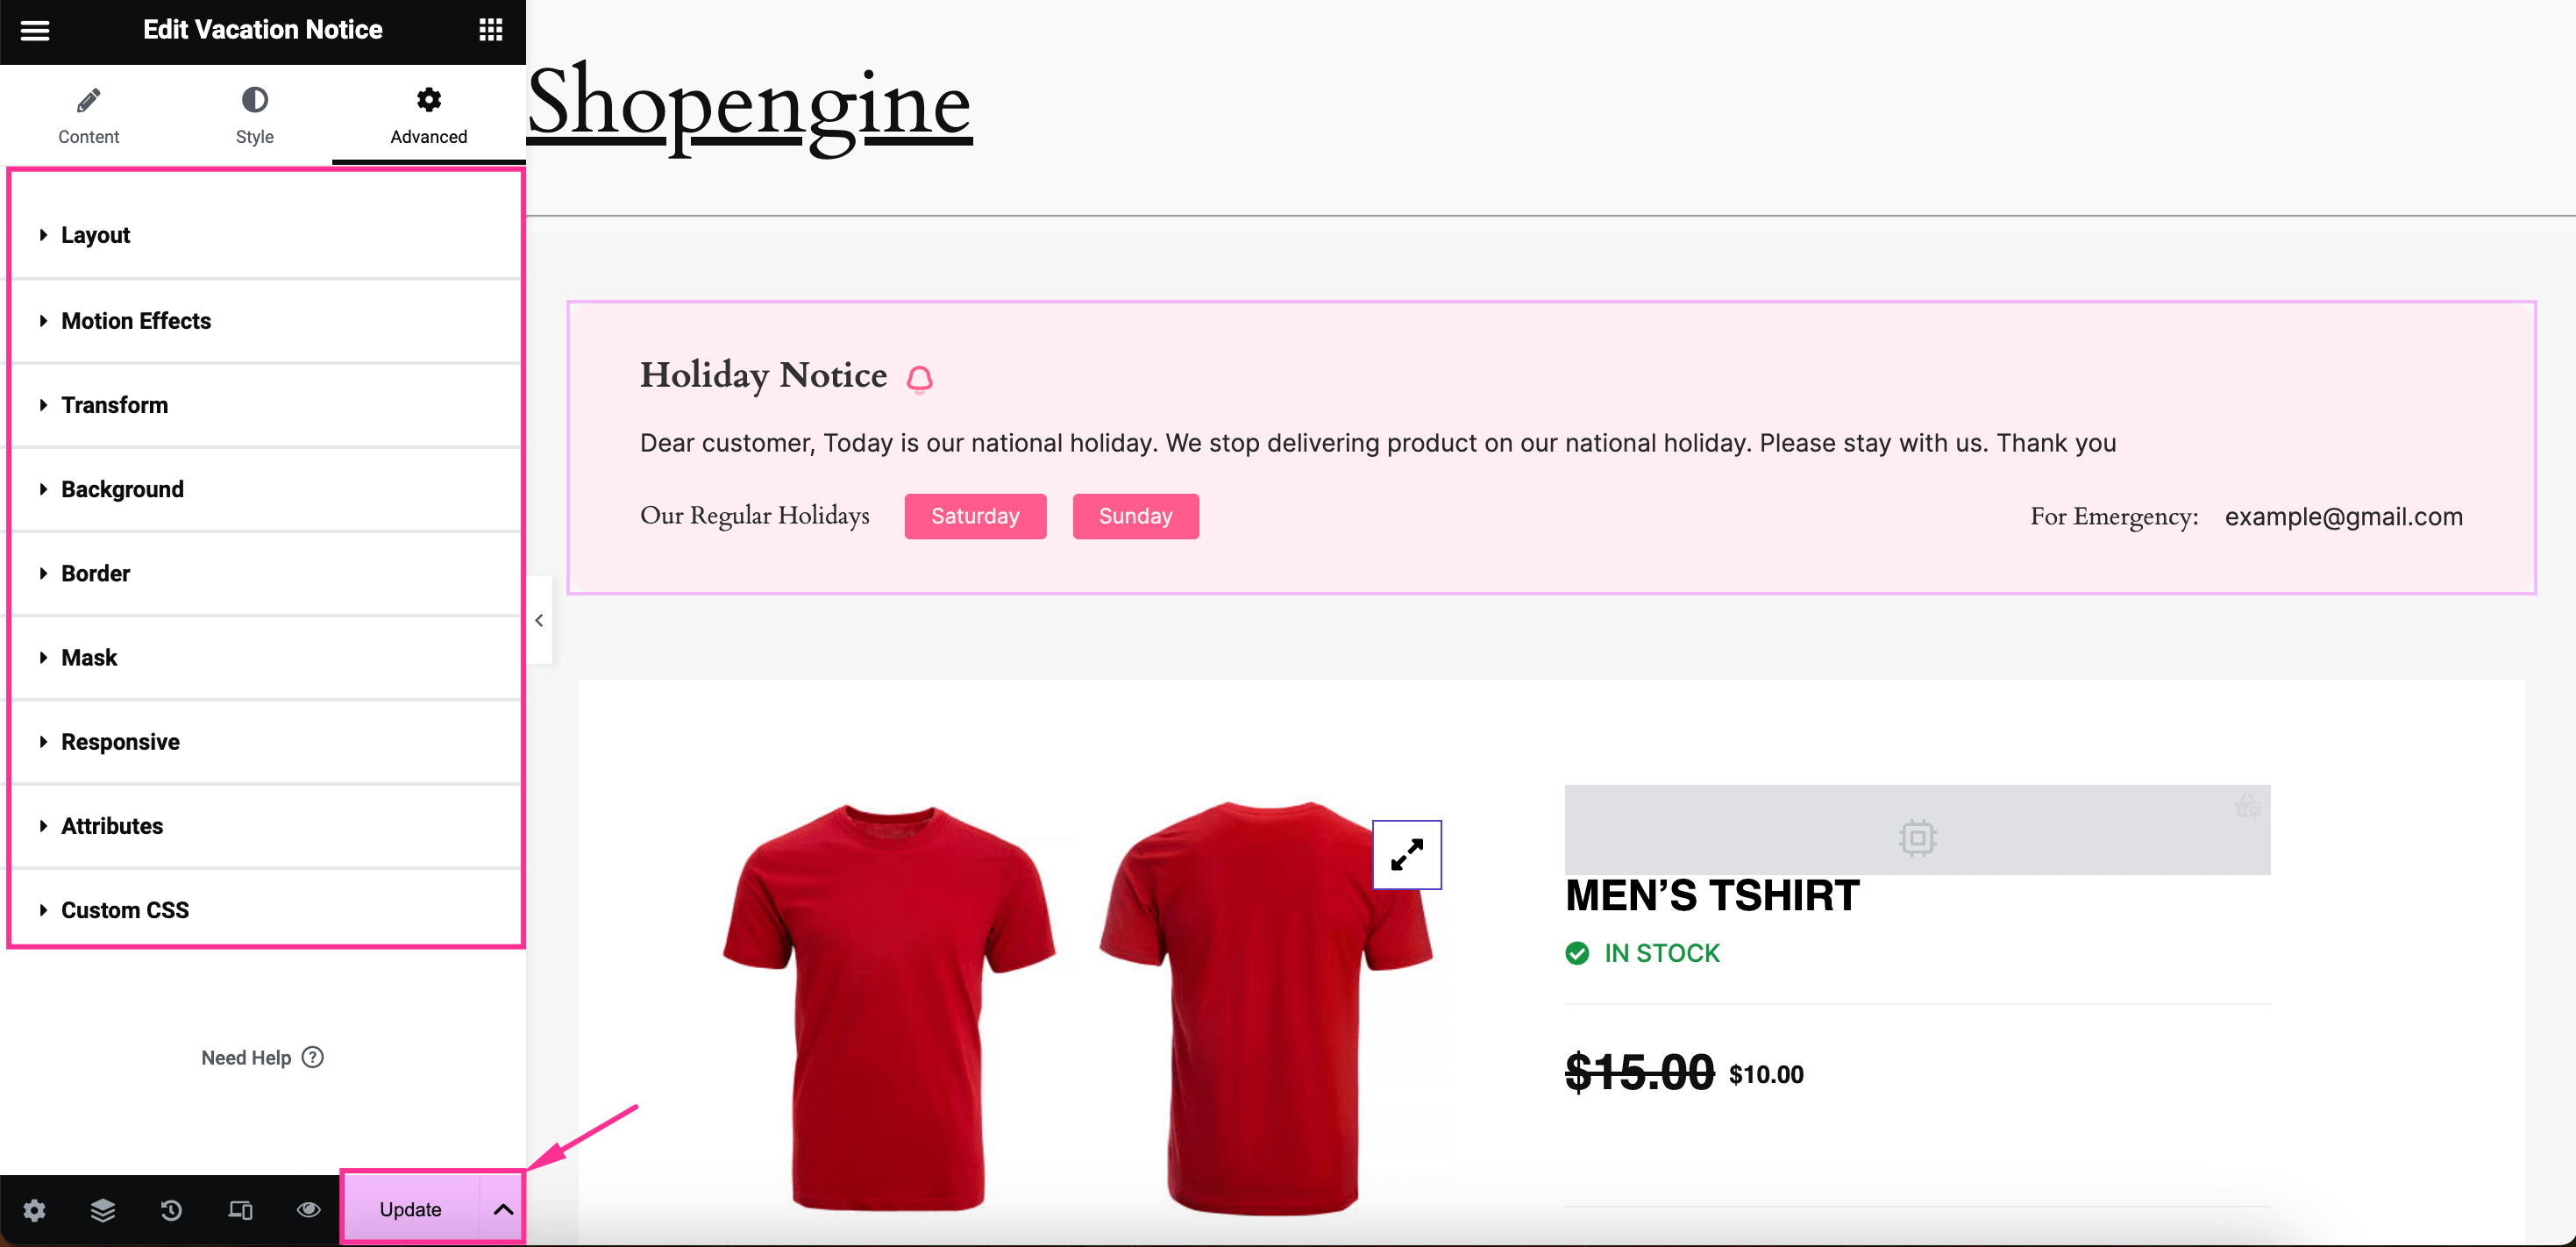
Task: Click the Settings gear icon bottom left
Action: pos(32,1211)
